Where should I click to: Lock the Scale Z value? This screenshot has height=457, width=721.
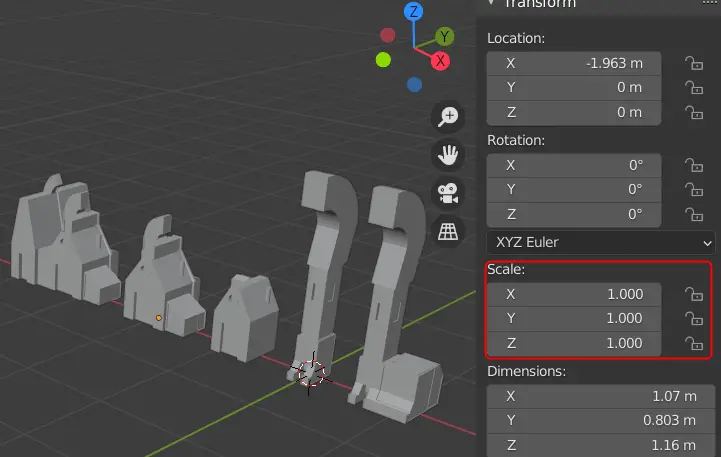pos(694,343)
